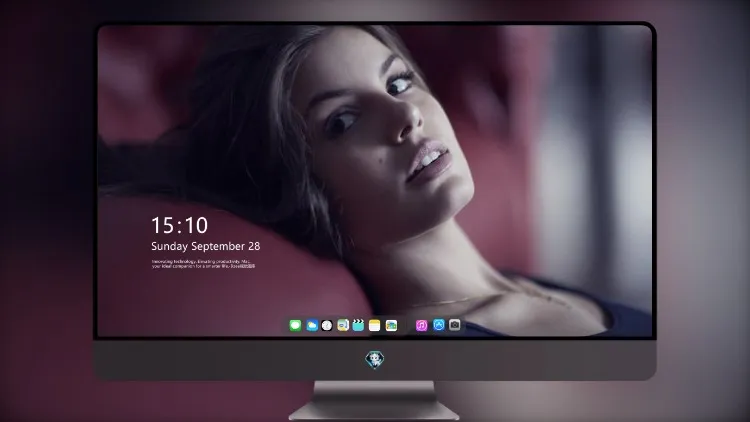
Task: Open the blue App Store icon
Action: (x=439, y=325)
